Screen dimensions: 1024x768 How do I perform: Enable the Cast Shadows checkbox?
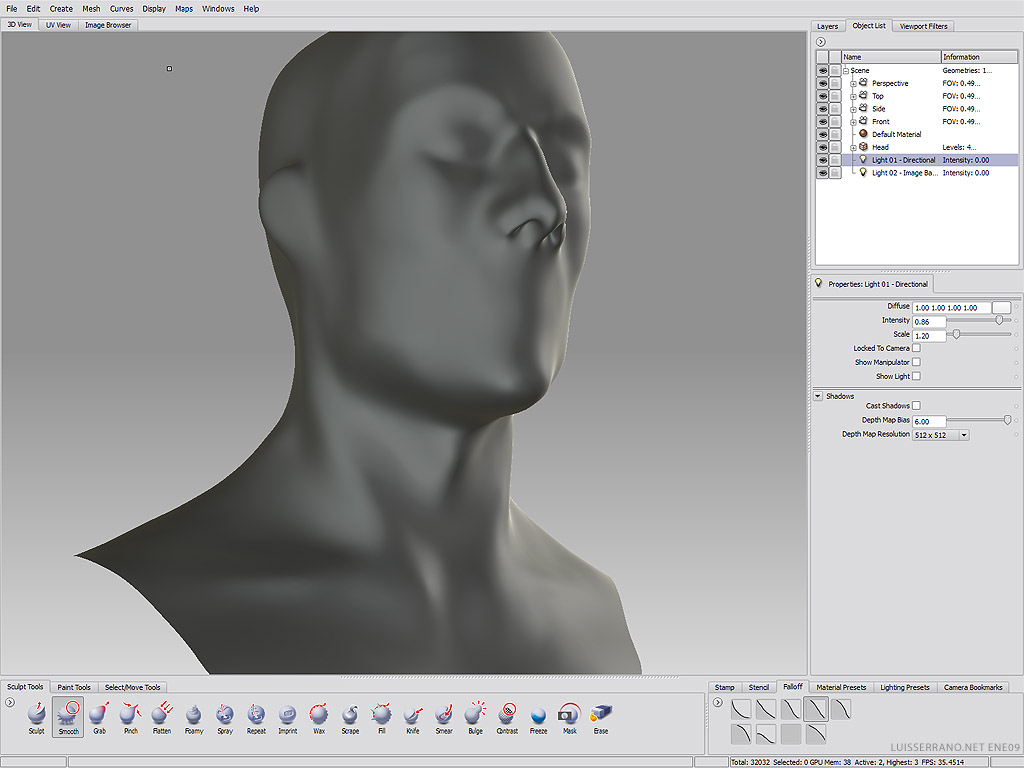(x=916, y=406)
